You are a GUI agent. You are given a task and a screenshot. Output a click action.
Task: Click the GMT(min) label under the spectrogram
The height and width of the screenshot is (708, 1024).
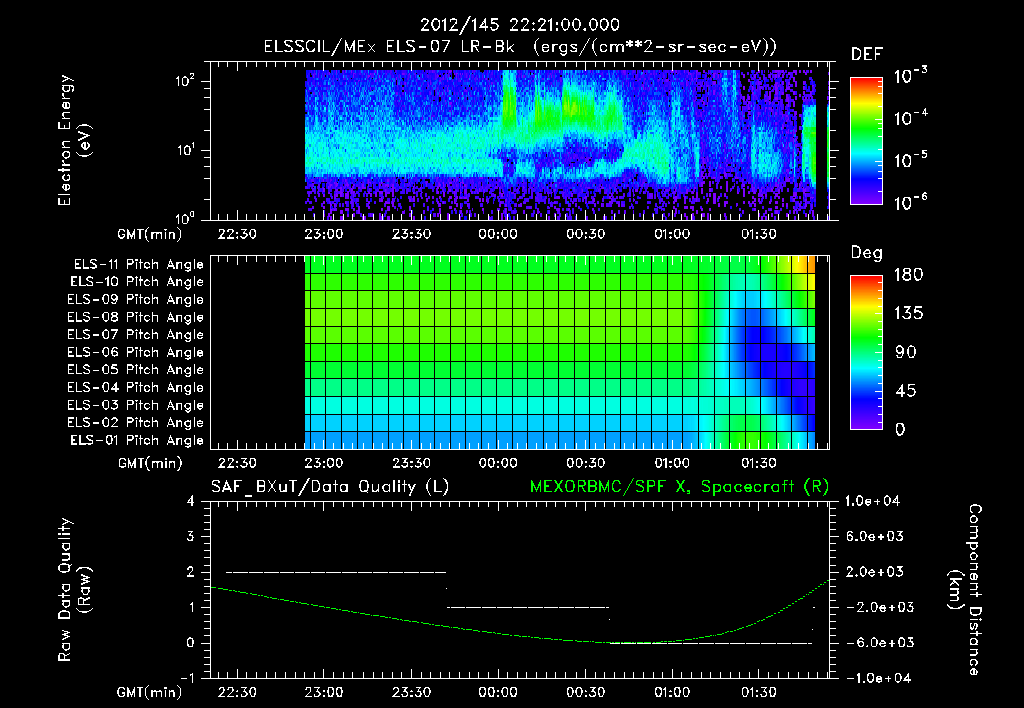[x=149, y=234]
